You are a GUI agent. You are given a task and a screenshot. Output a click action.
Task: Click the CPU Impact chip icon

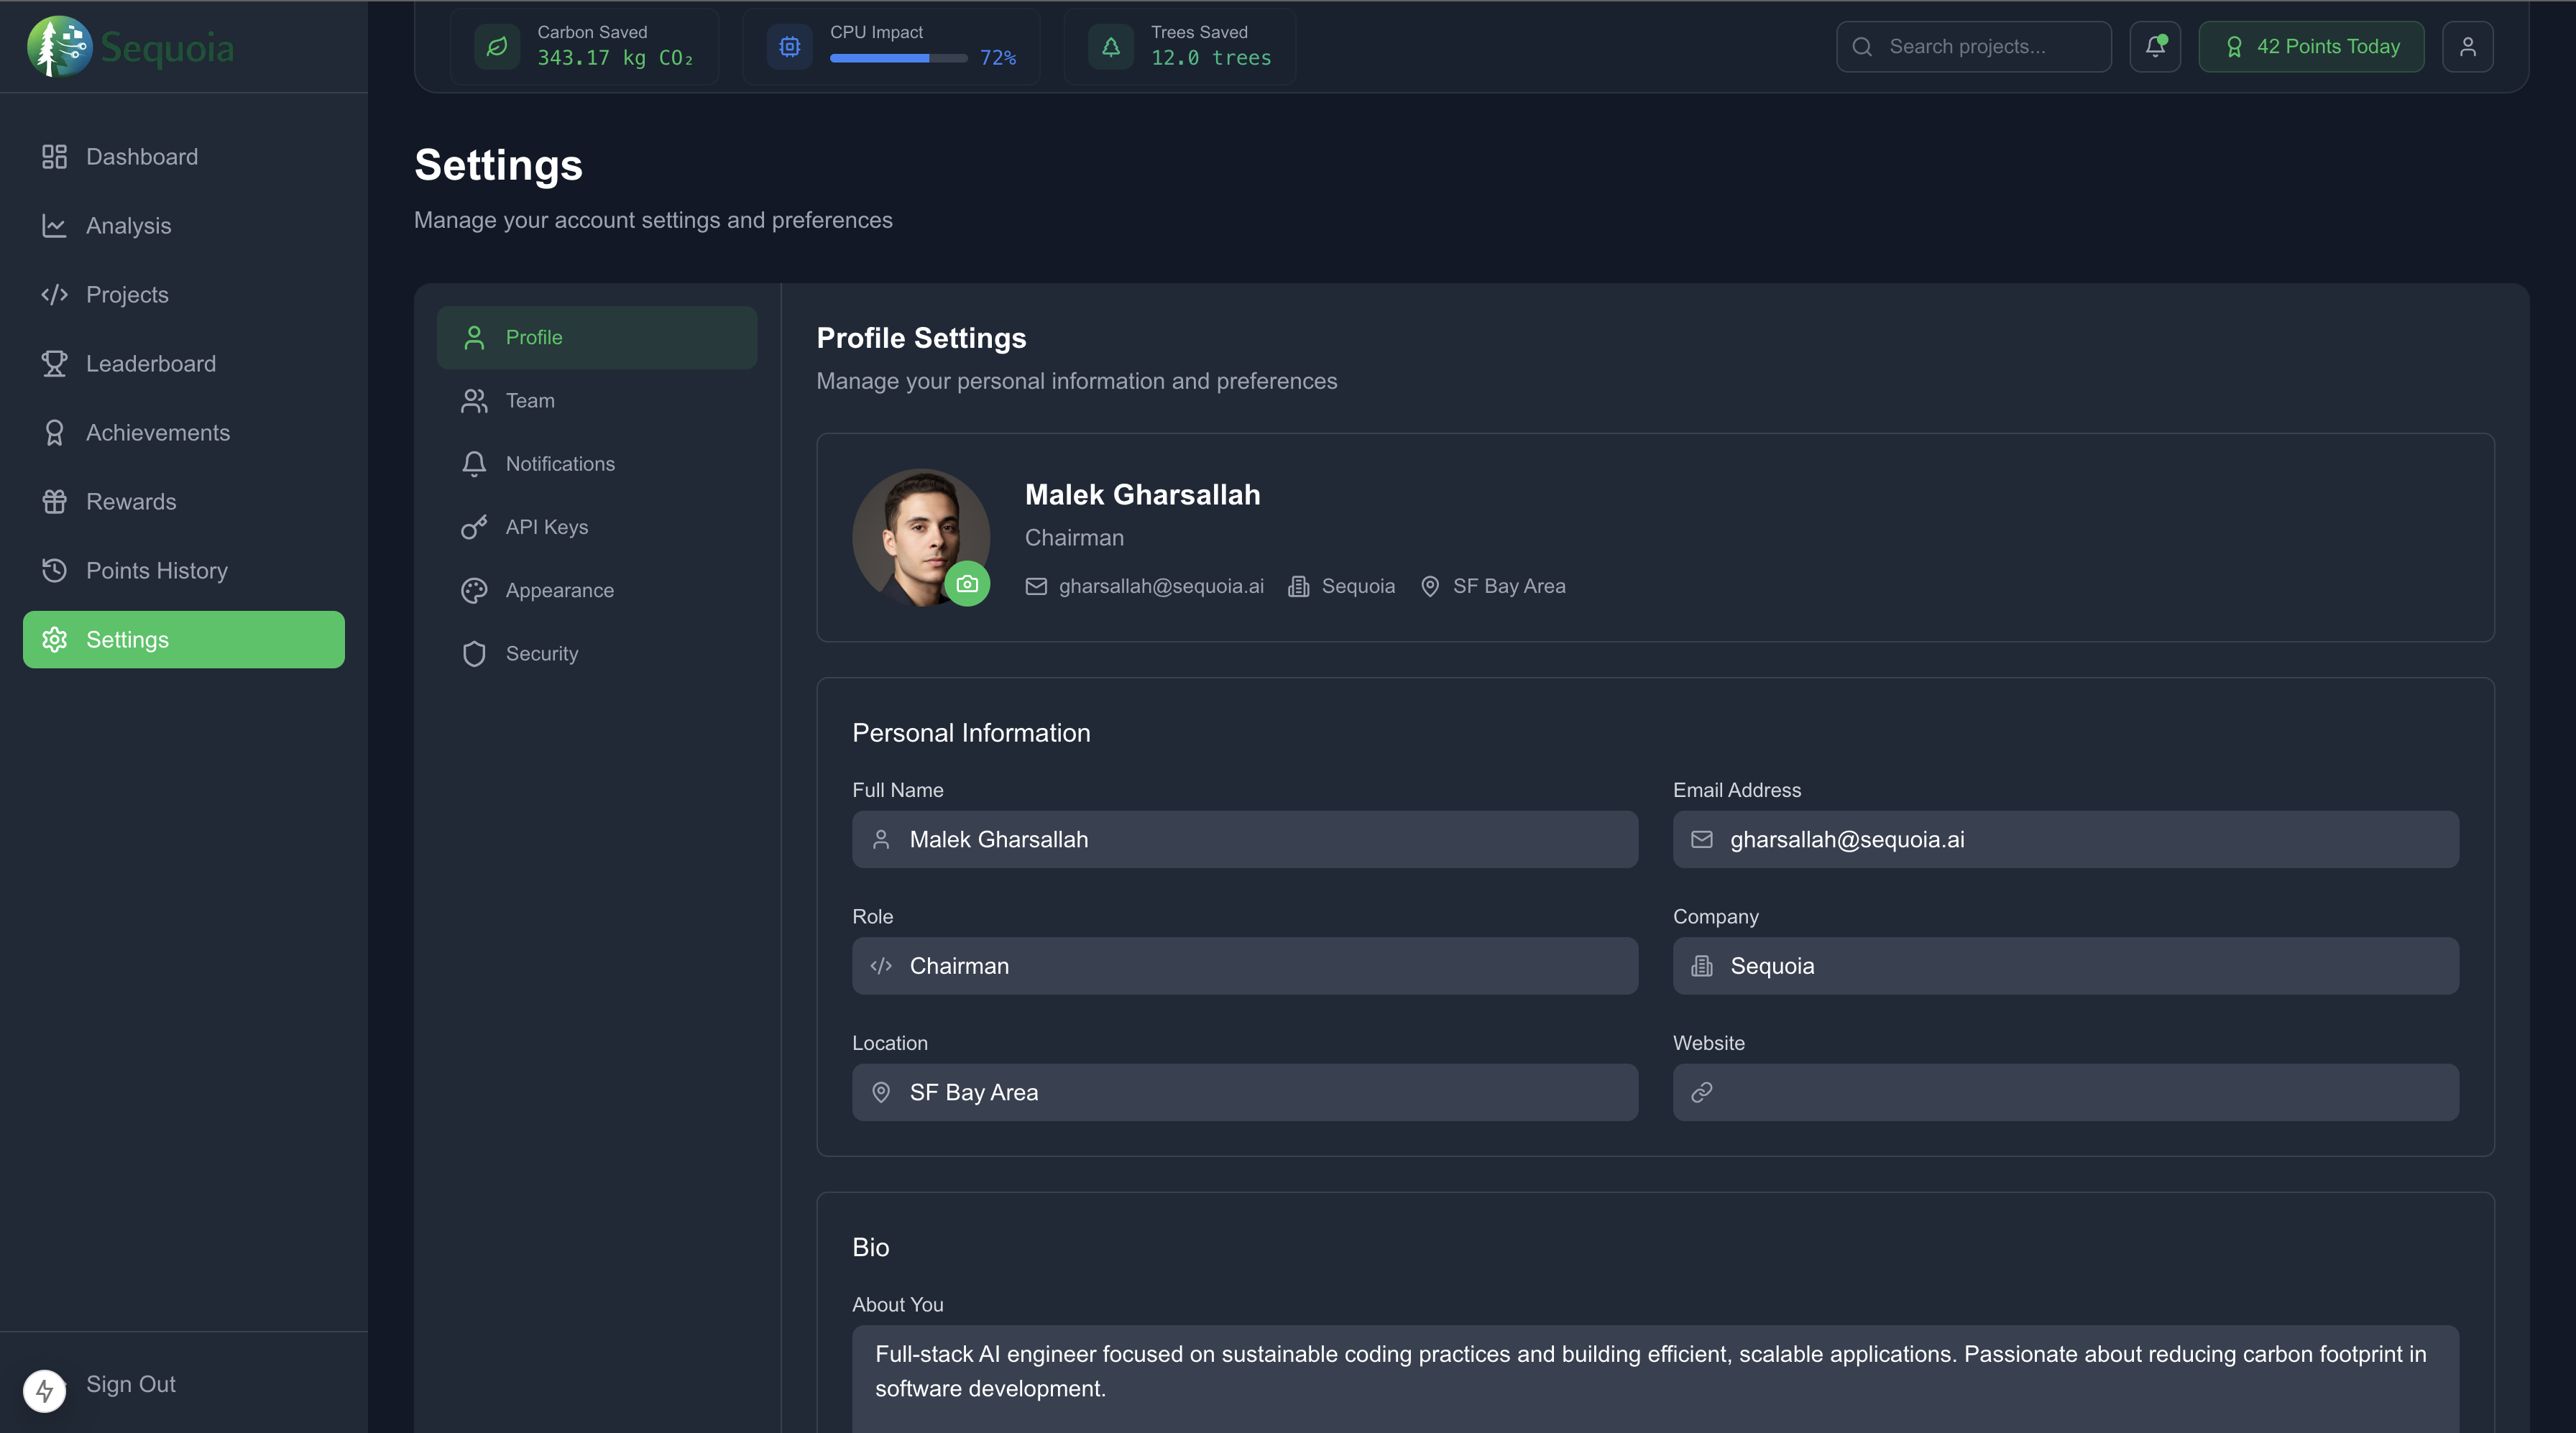[x=790, y=47]
